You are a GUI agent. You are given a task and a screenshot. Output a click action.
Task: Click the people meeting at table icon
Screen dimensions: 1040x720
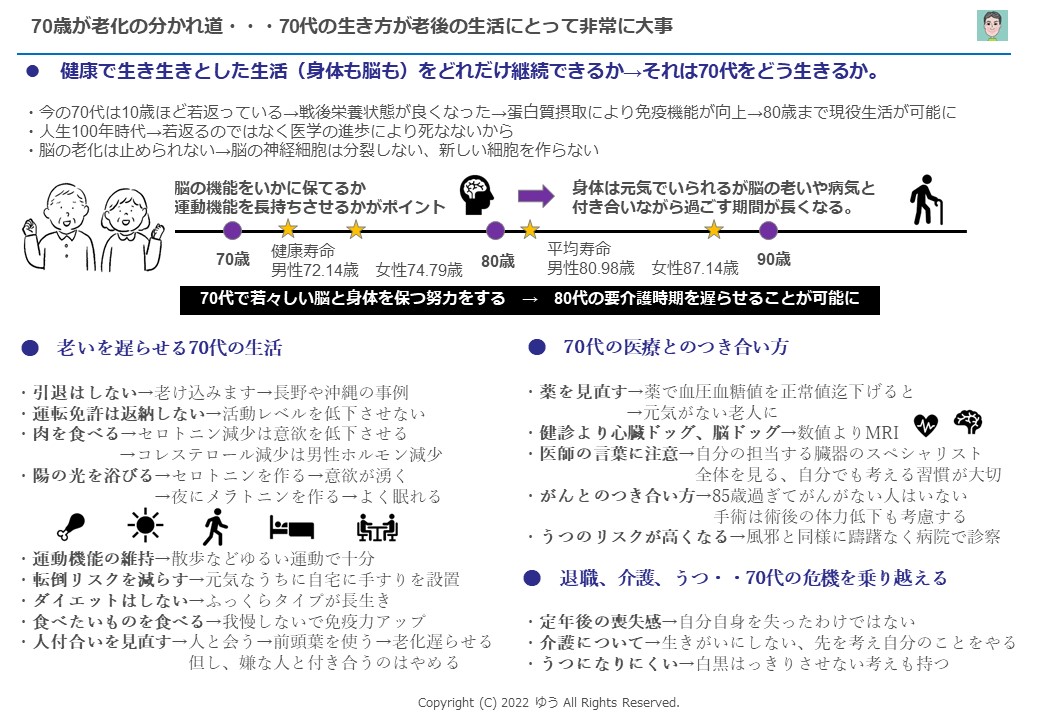click(377, 526)
